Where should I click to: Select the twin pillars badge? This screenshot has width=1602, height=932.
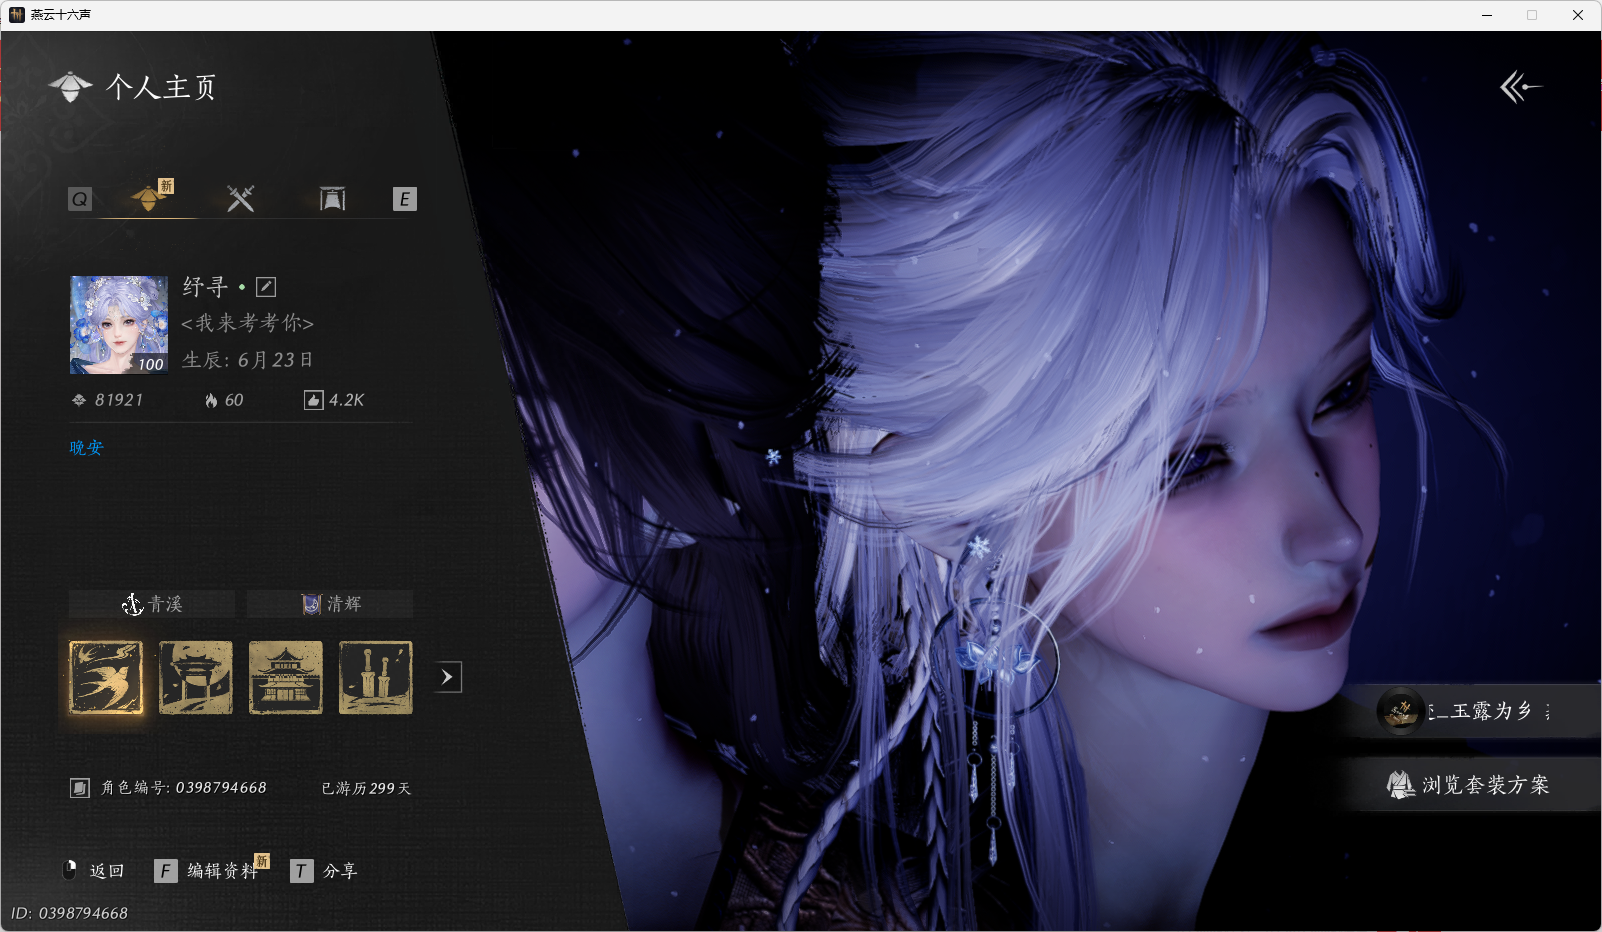pyautogui.click(x=376, y=678)
